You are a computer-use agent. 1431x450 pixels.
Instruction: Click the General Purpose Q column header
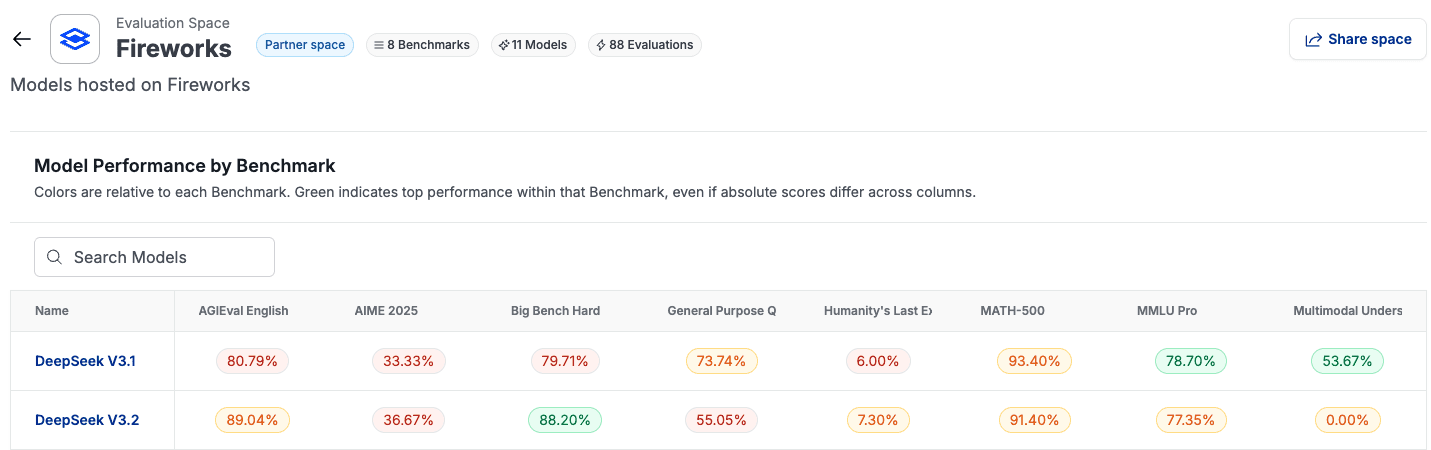722,311
